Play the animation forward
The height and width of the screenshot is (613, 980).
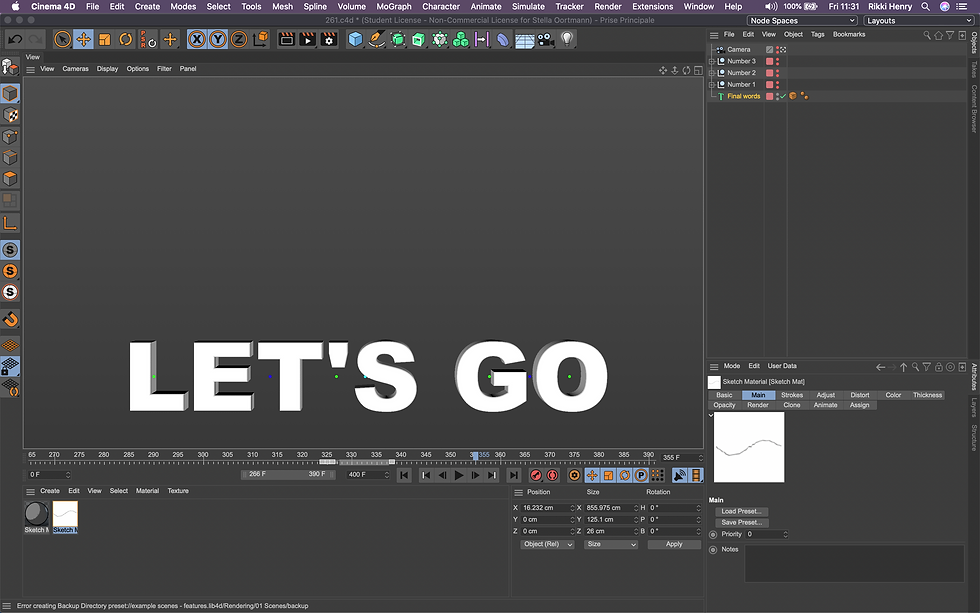click(459, 476)
